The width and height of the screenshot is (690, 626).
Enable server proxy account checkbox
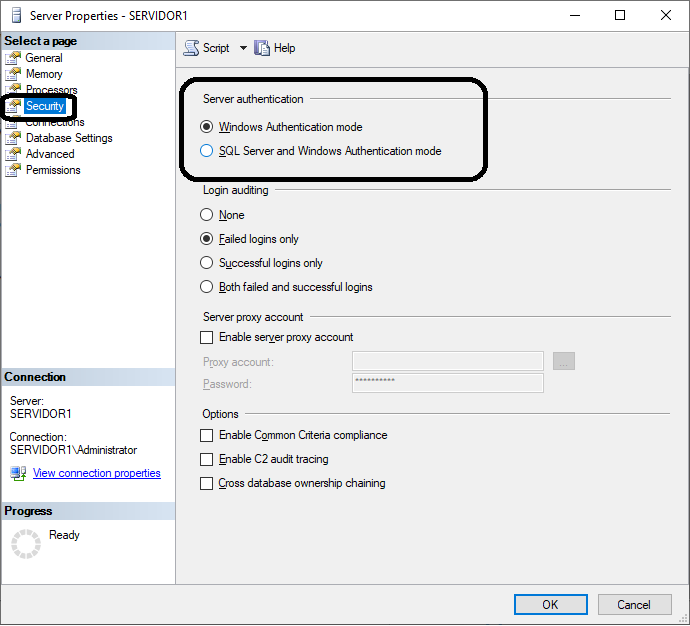207,338
